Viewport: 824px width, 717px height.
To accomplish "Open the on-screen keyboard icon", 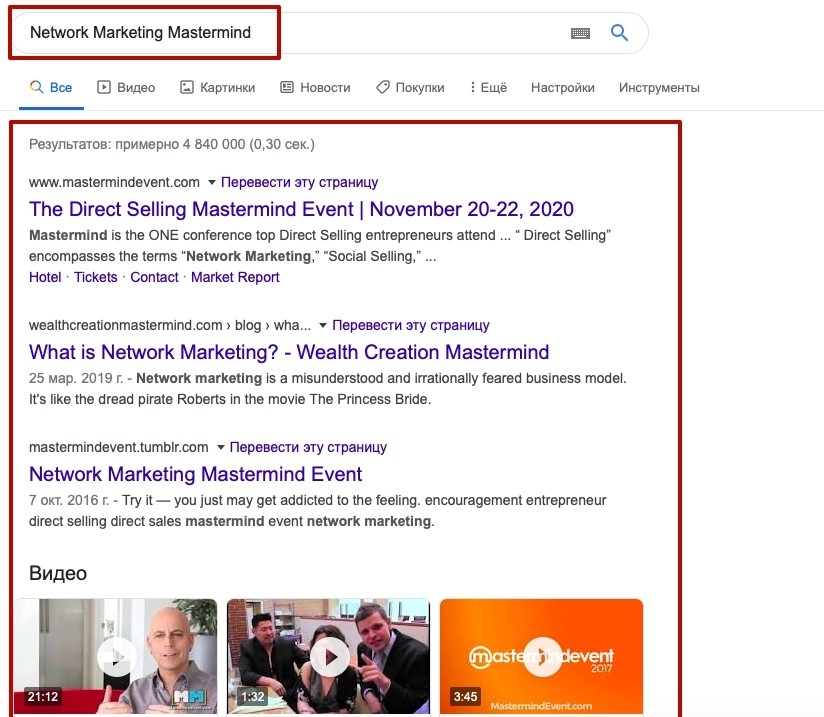I will pos(580,34).
